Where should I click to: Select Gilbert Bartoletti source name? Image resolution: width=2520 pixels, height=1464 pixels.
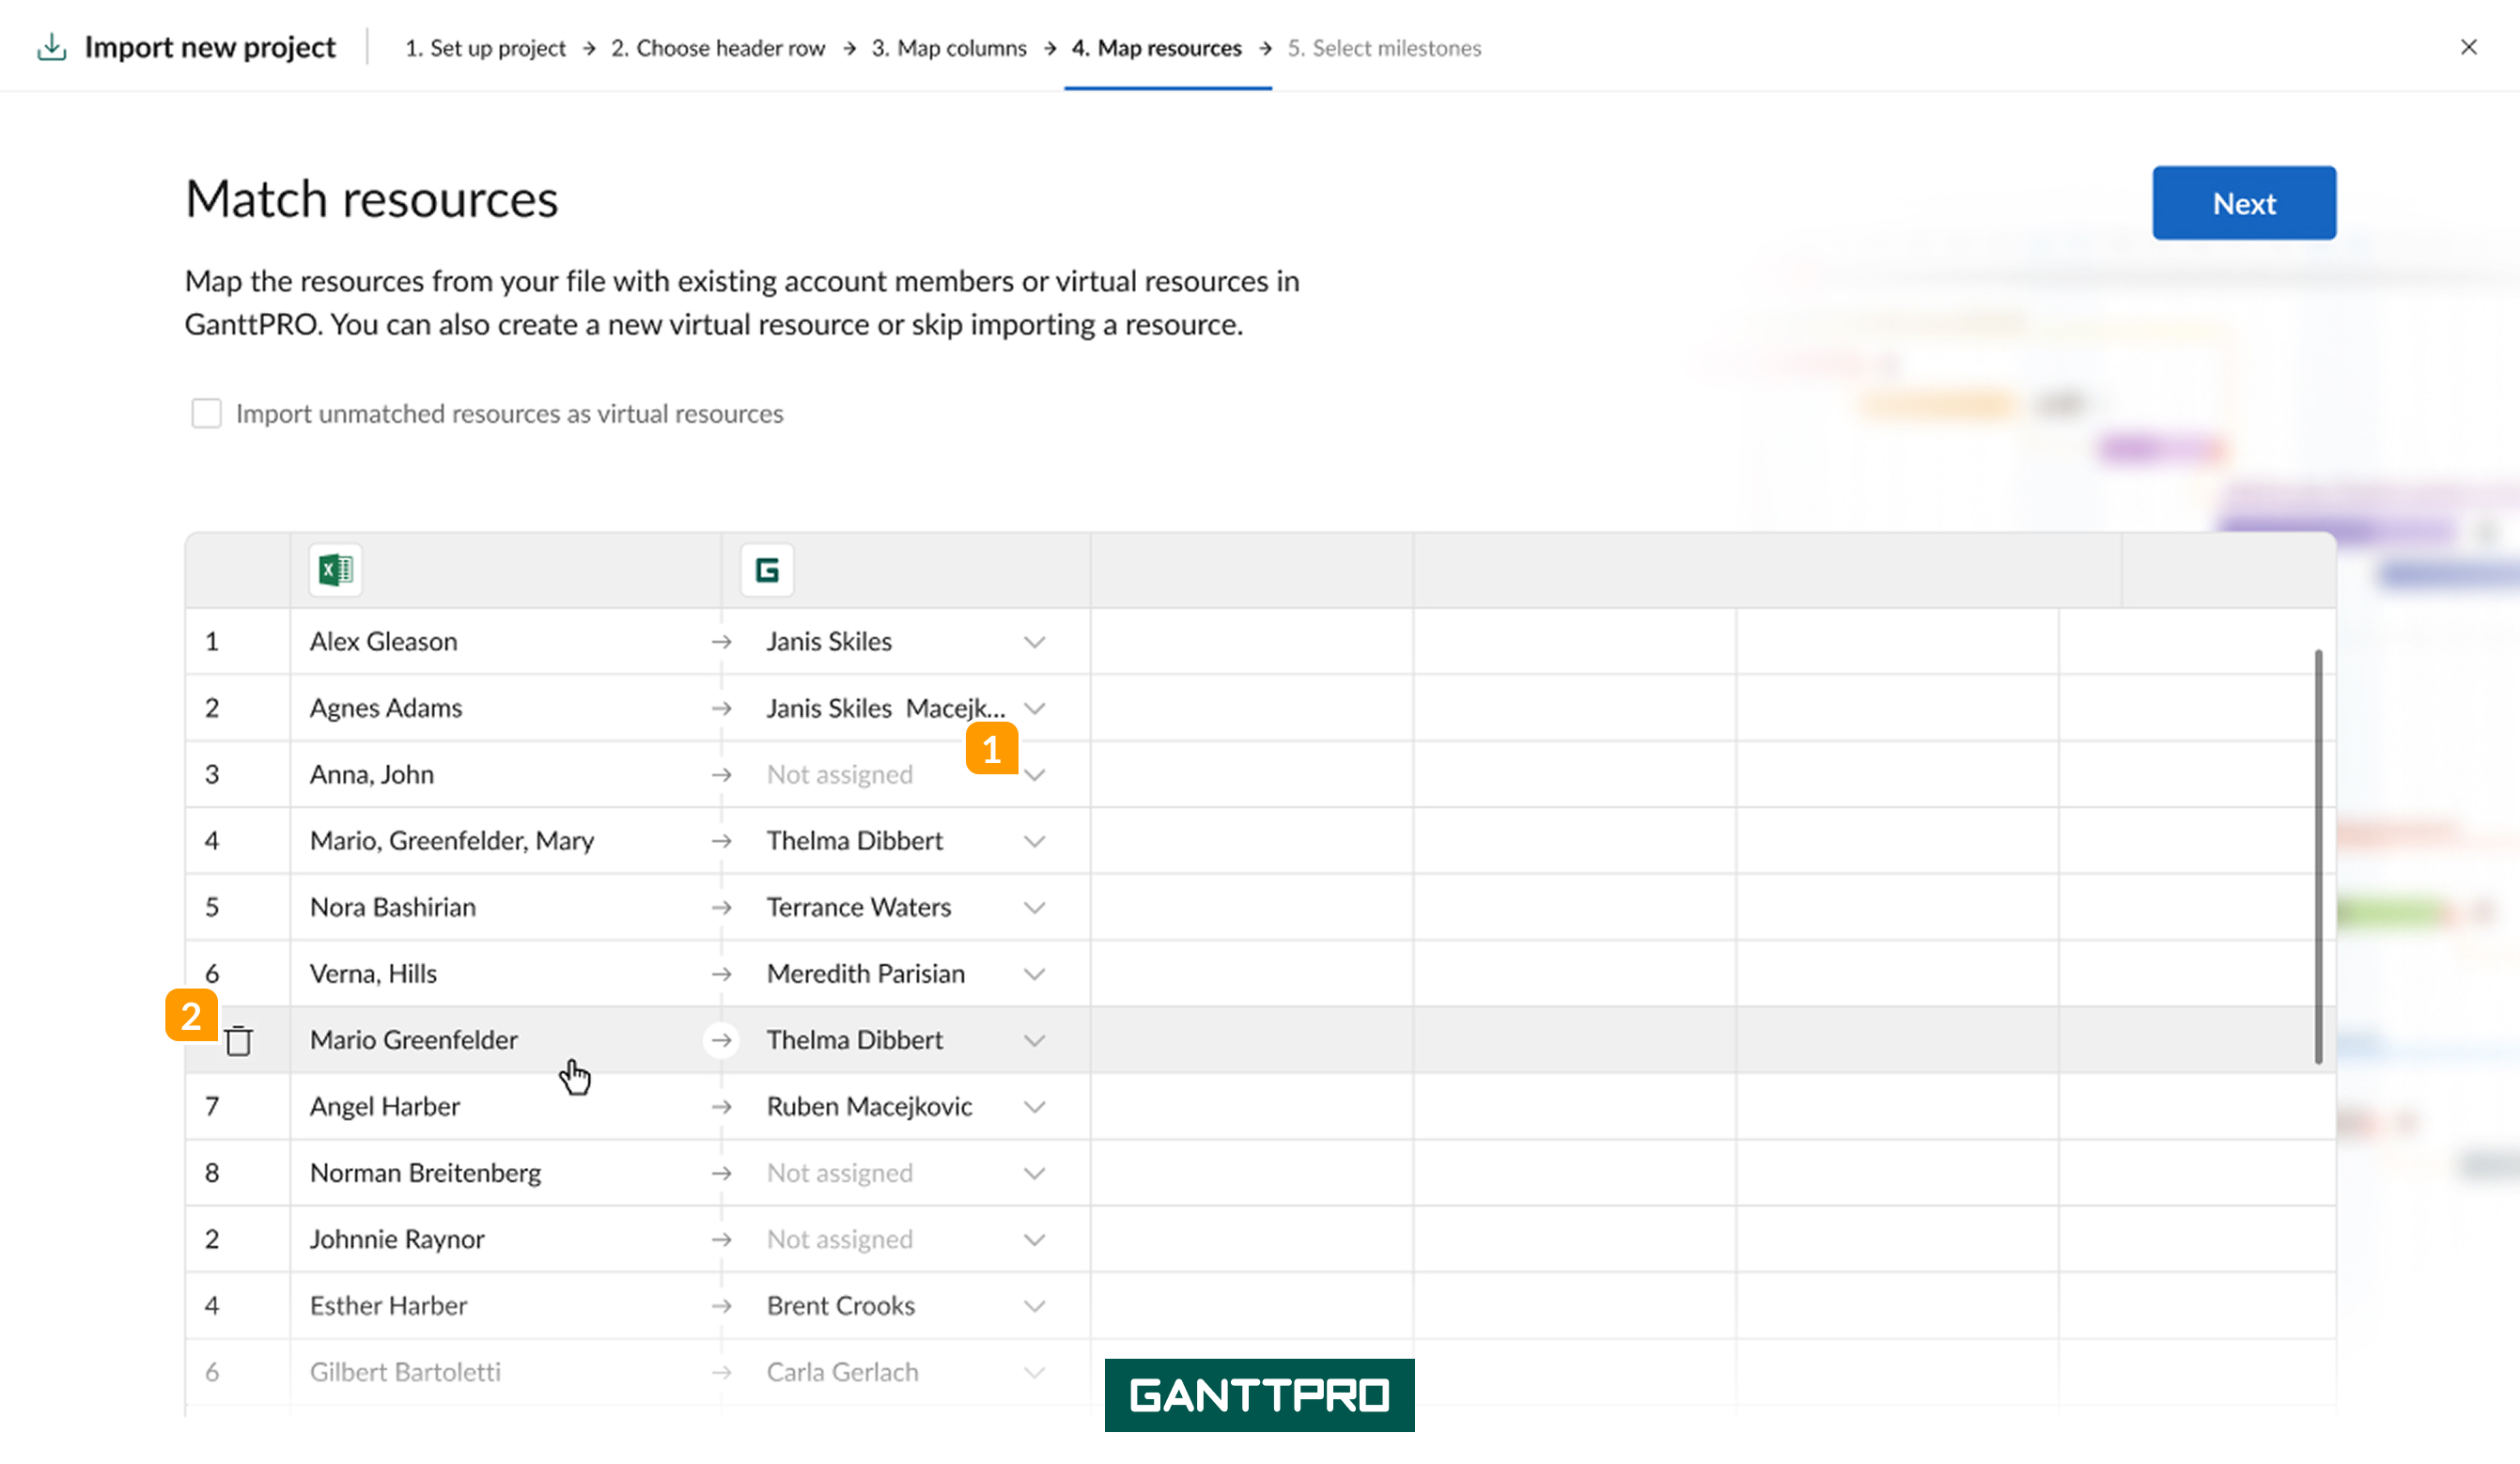pos(405,1372)
